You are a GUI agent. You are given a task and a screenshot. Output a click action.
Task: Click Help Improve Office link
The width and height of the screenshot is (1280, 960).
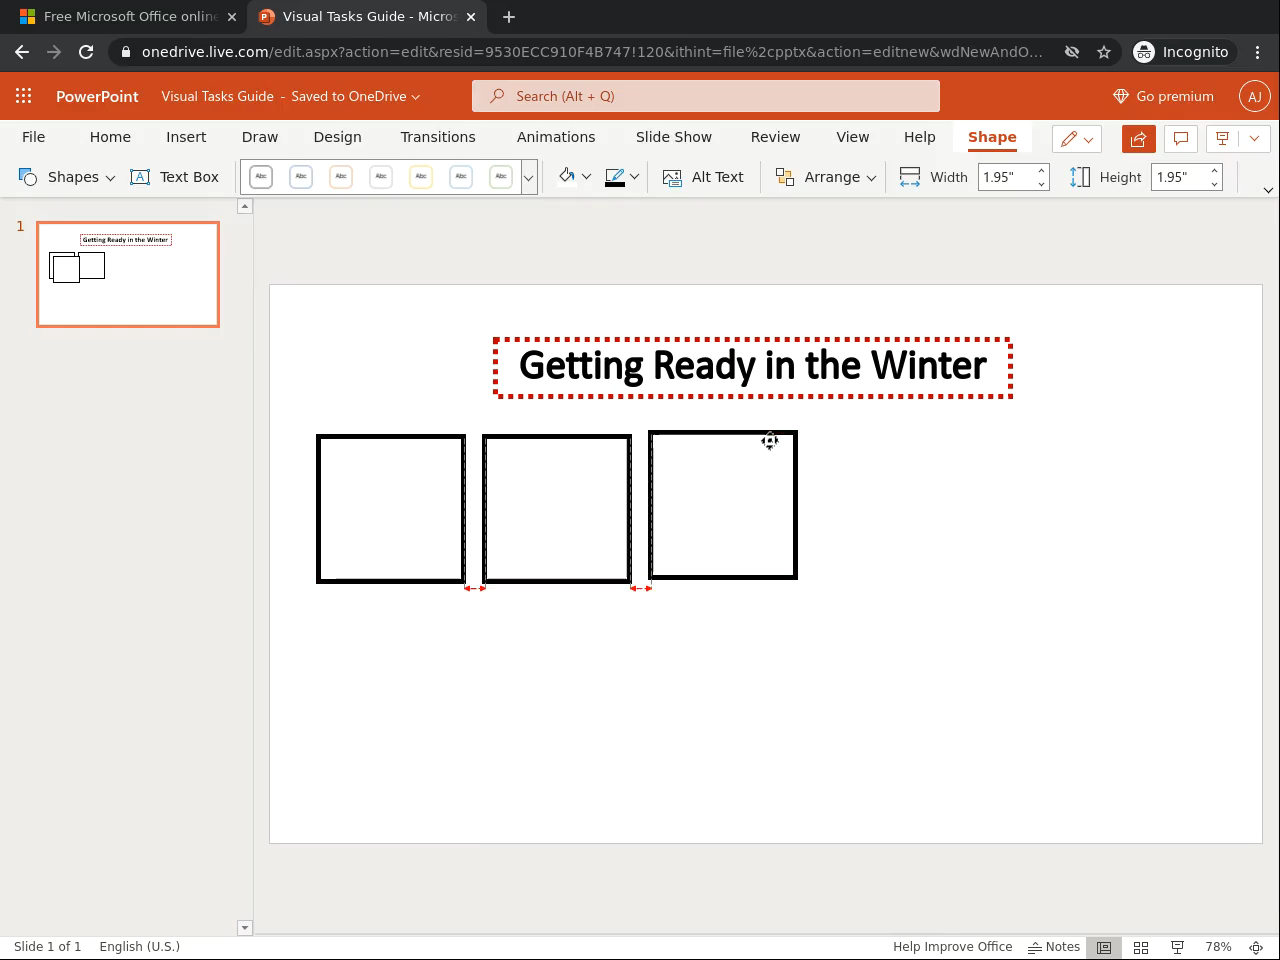[952, 947]
